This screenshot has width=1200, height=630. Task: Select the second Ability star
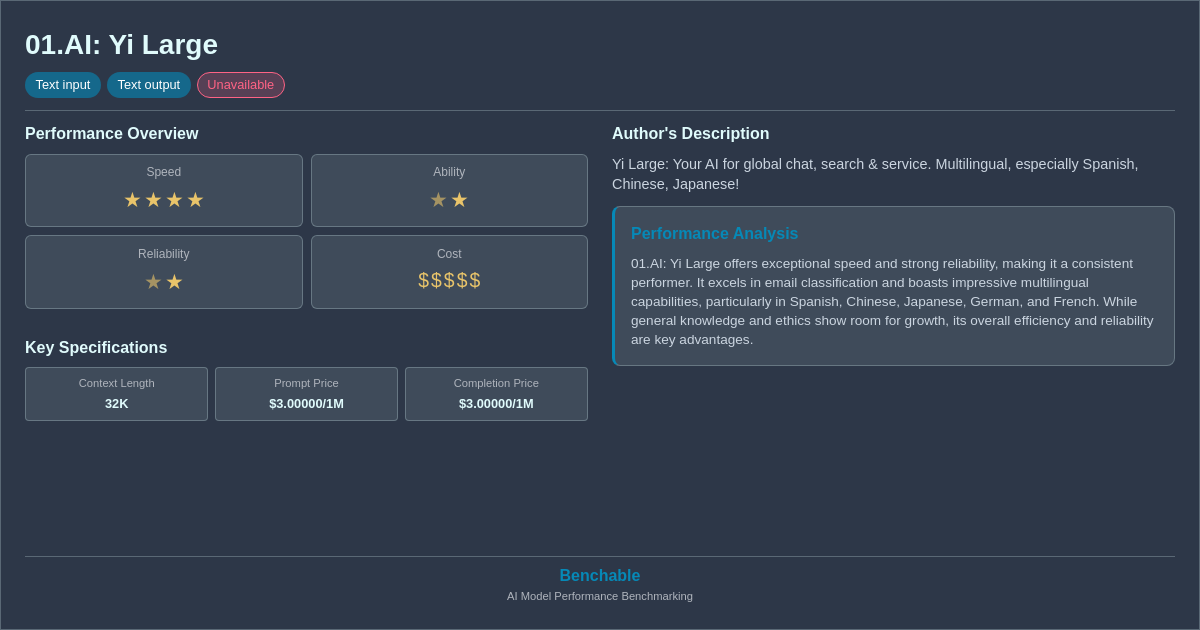(460, 200)
